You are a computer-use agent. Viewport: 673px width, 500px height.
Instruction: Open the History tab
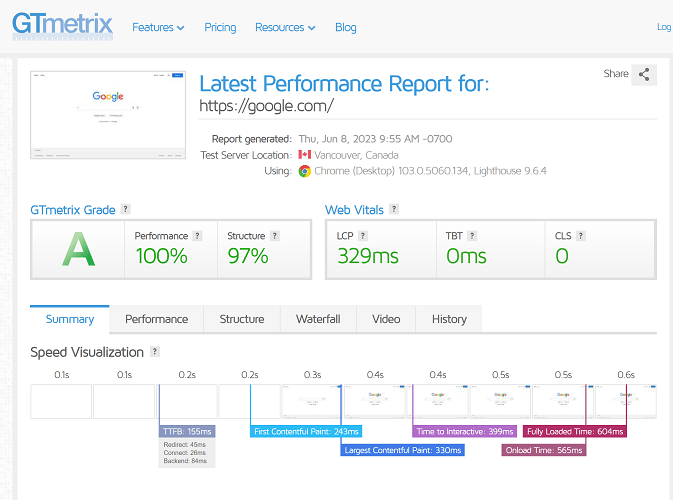[449, 319]
